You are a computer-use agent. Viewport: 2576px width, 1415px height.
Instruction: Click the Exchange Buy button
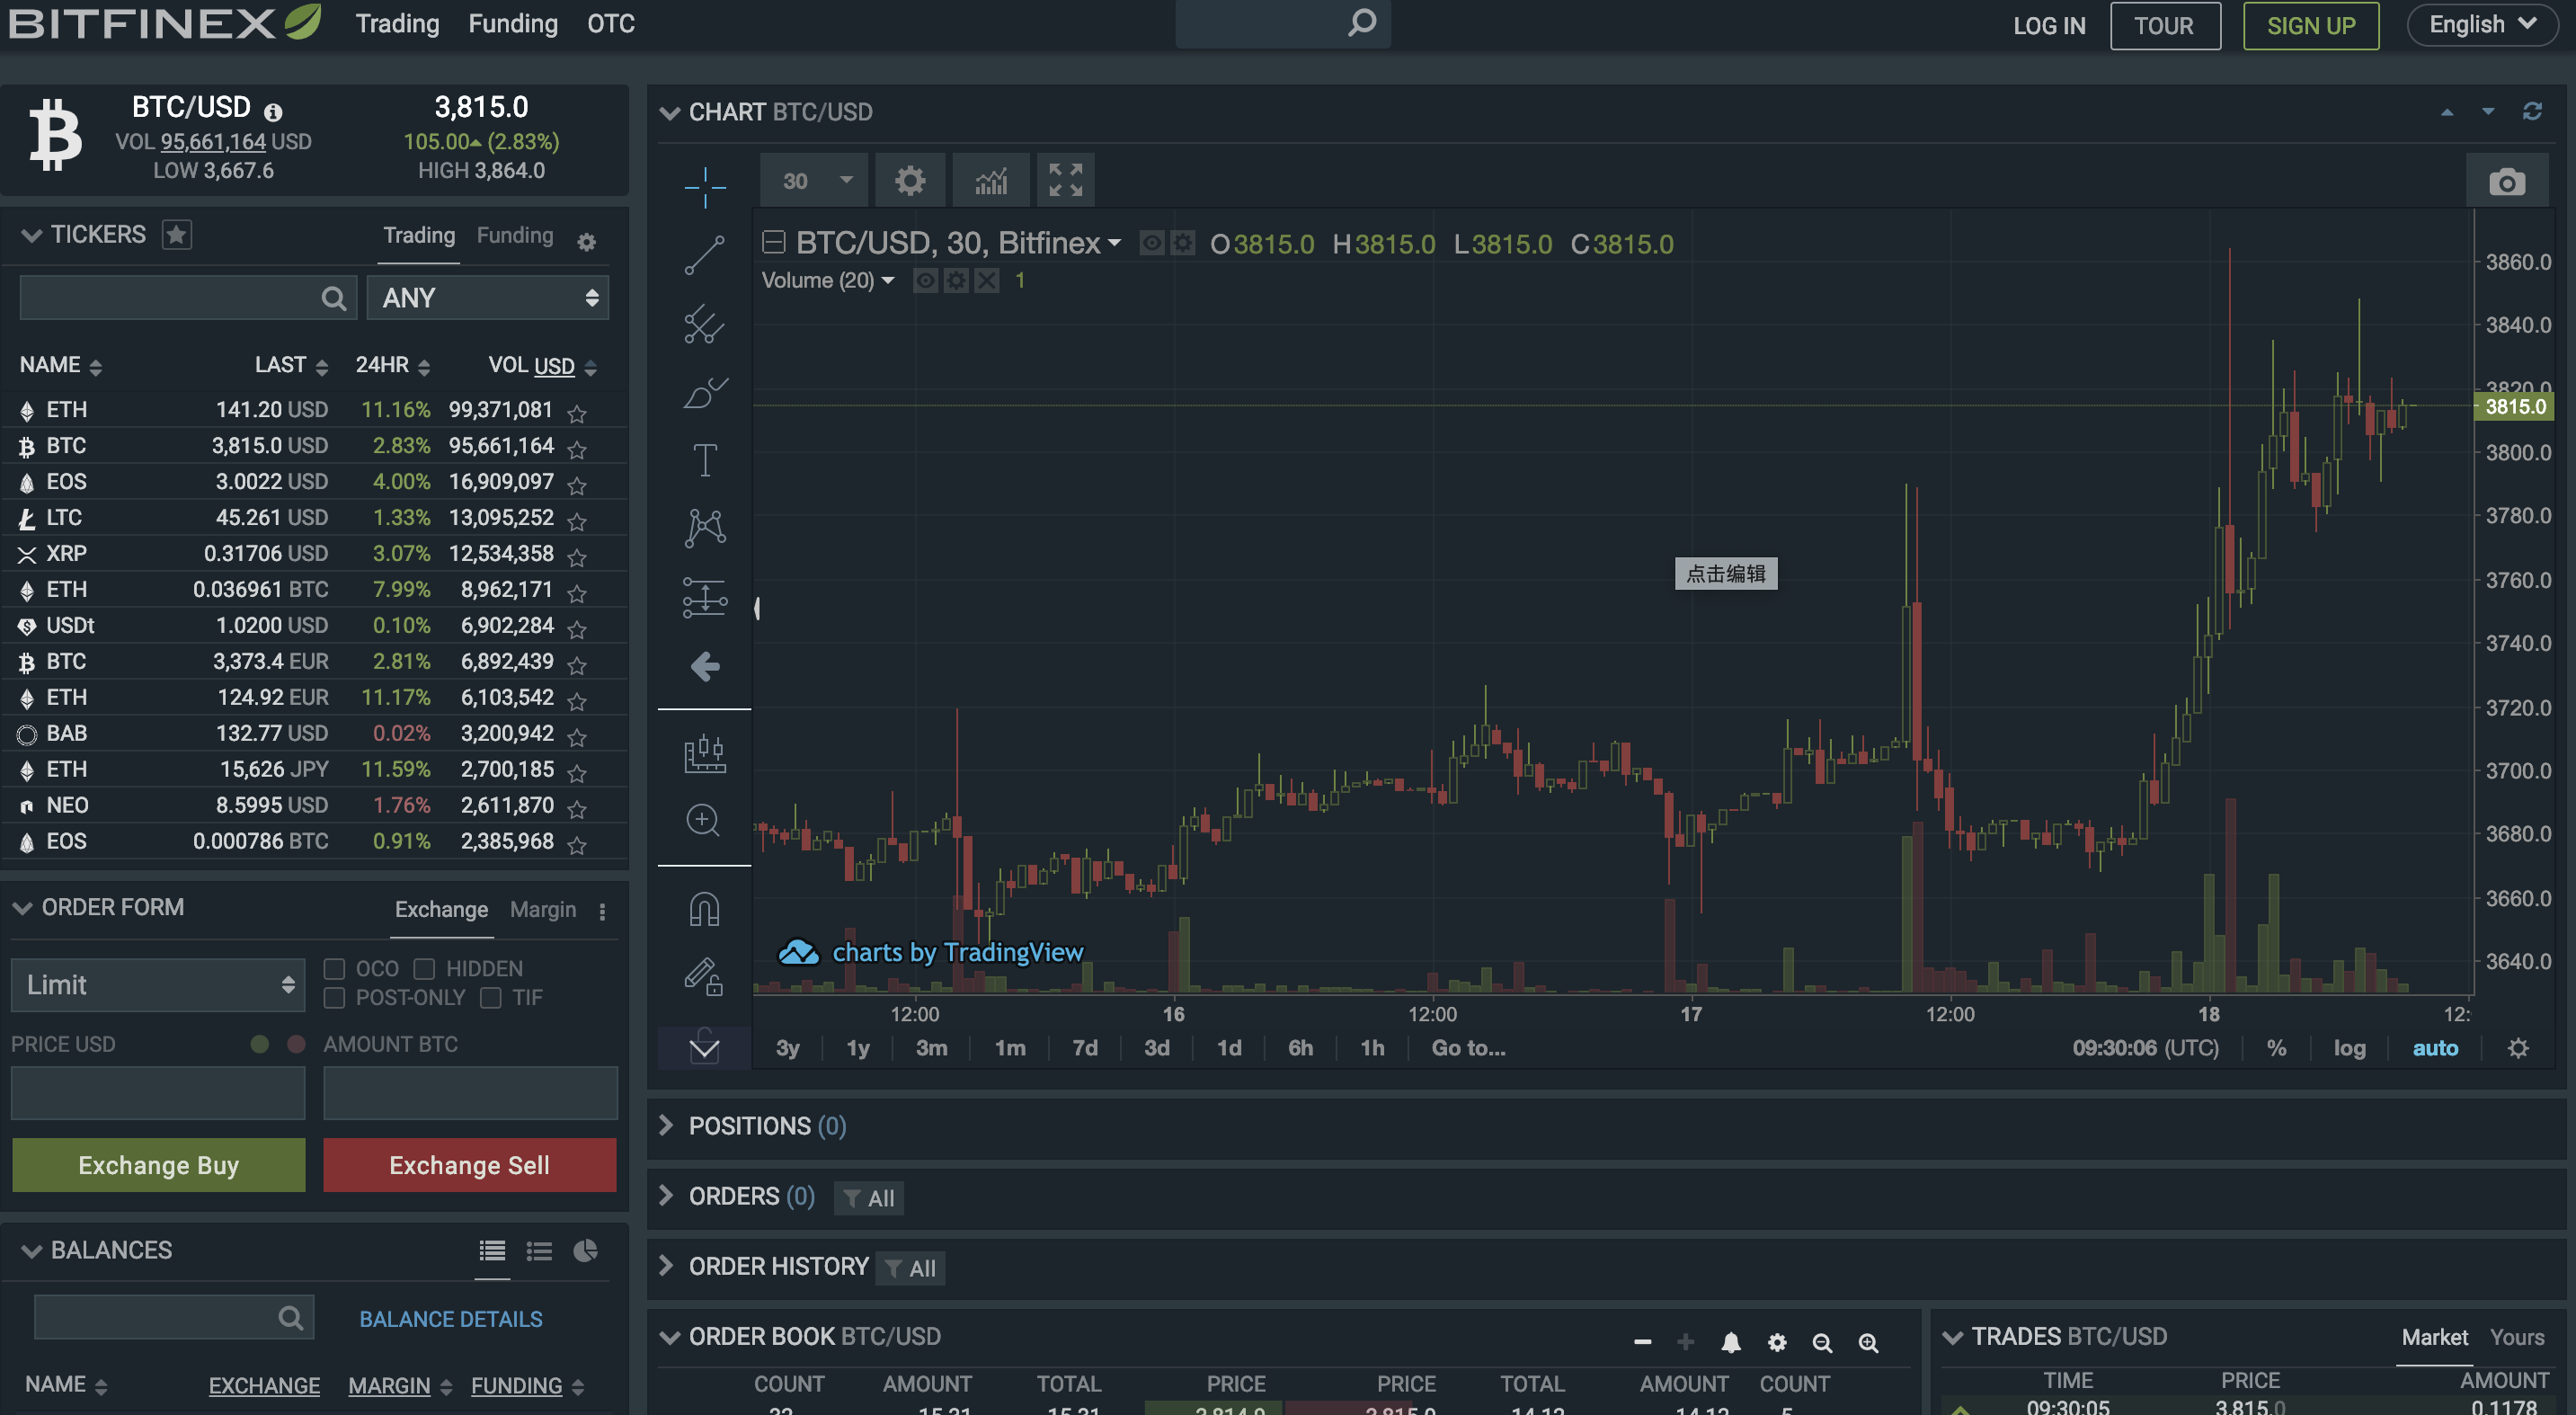coord(158,1164)
